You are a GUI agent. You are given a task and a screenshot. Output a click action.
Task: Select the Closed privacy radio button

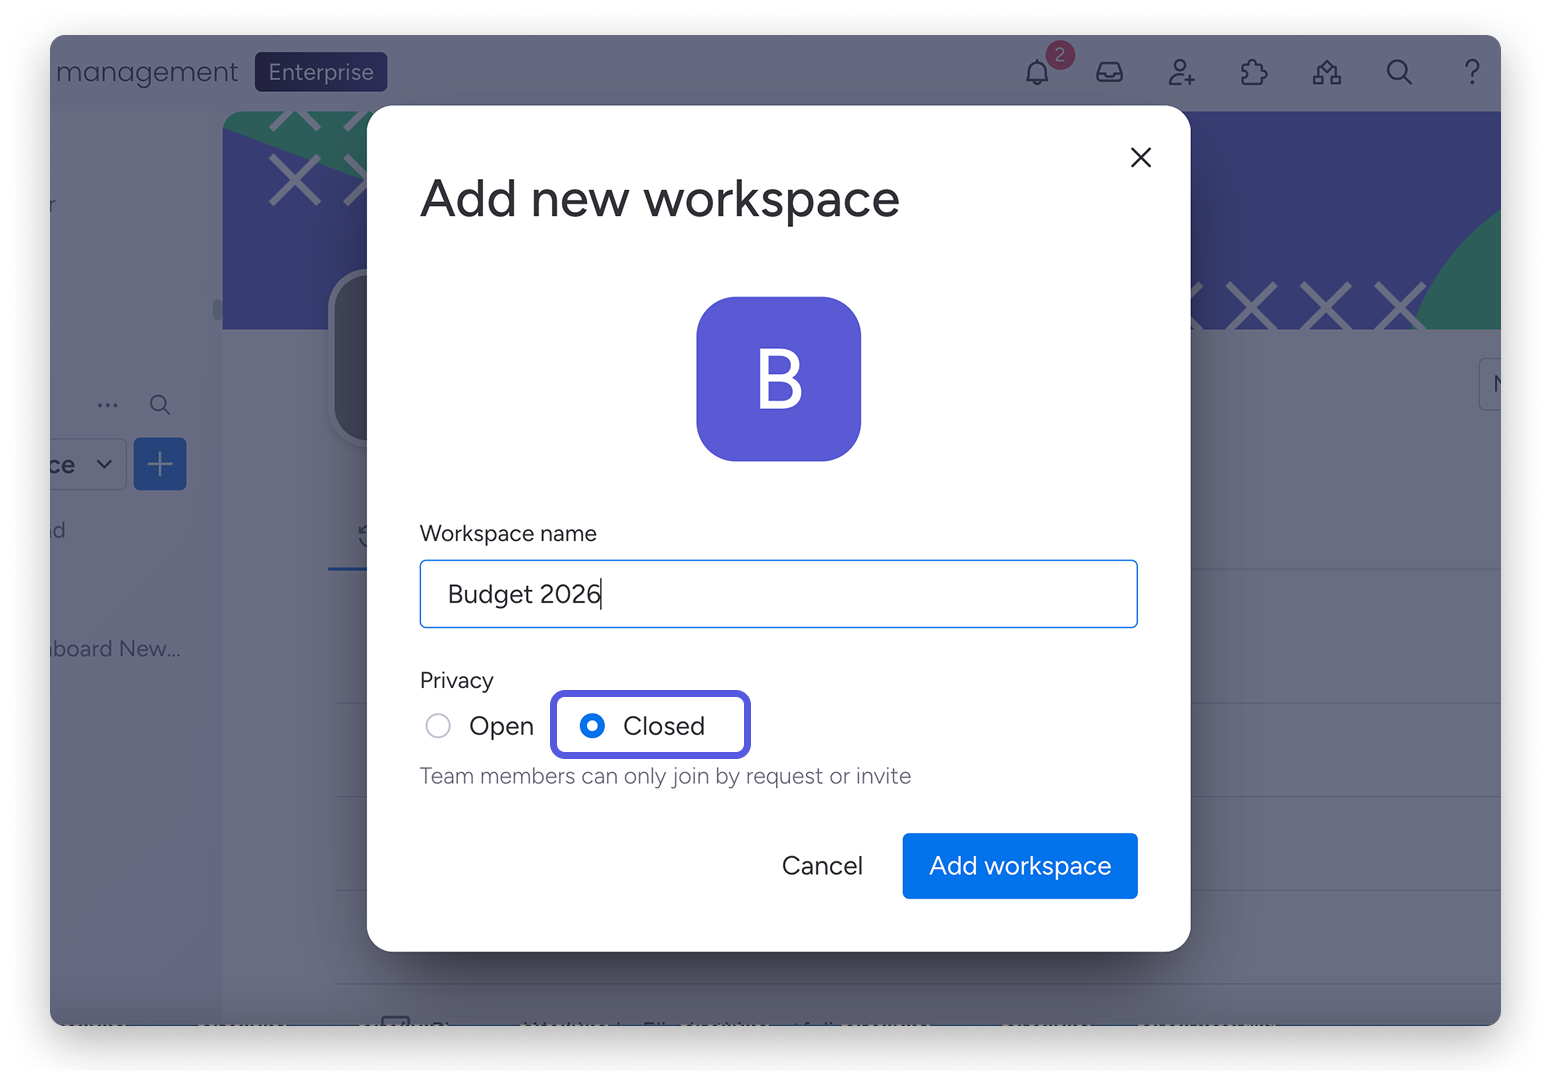click(x=592, y=726)
